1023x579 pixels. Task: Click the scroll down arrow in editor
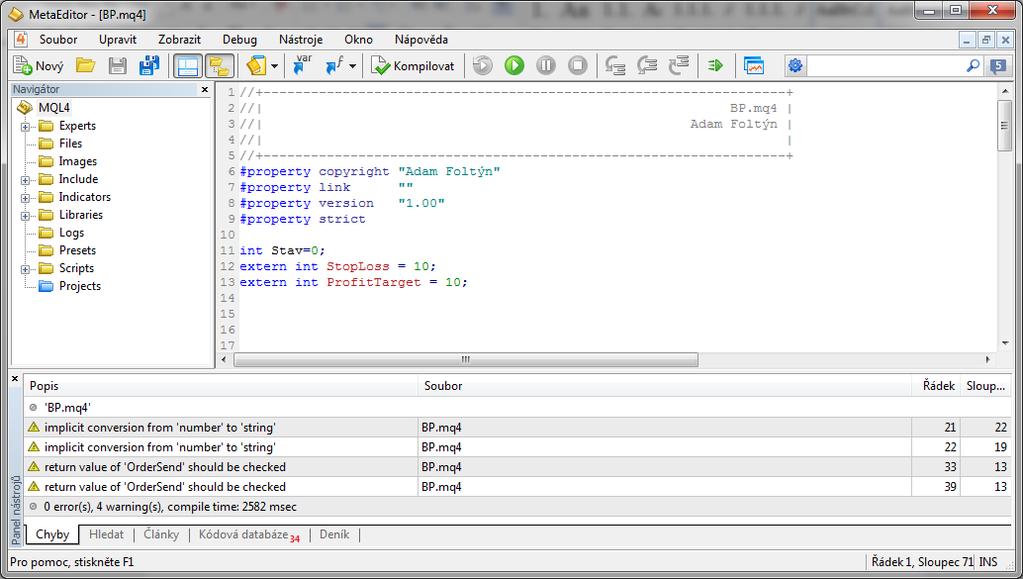[x=1004, y=343]
